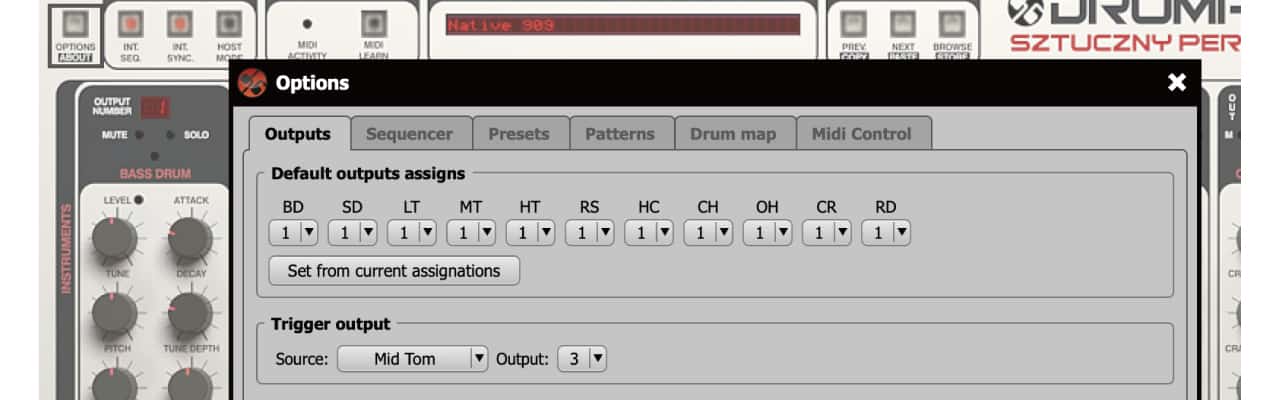Close the Options dialog
1280x400 pixels.
[x=1176, y=83]
